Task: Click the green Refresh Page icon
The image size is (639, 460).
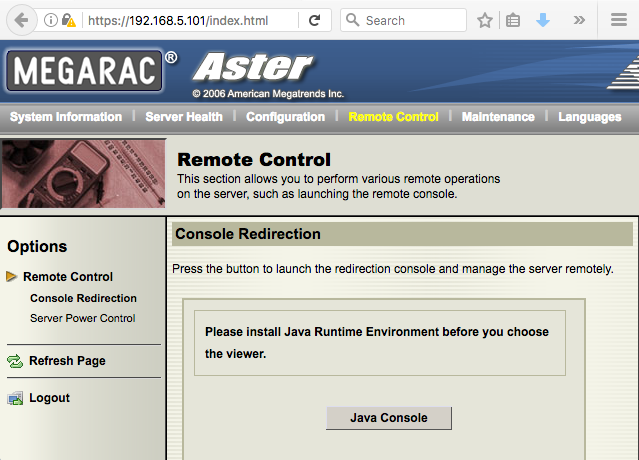Action: pyautogui.click(x=15, y=361)
